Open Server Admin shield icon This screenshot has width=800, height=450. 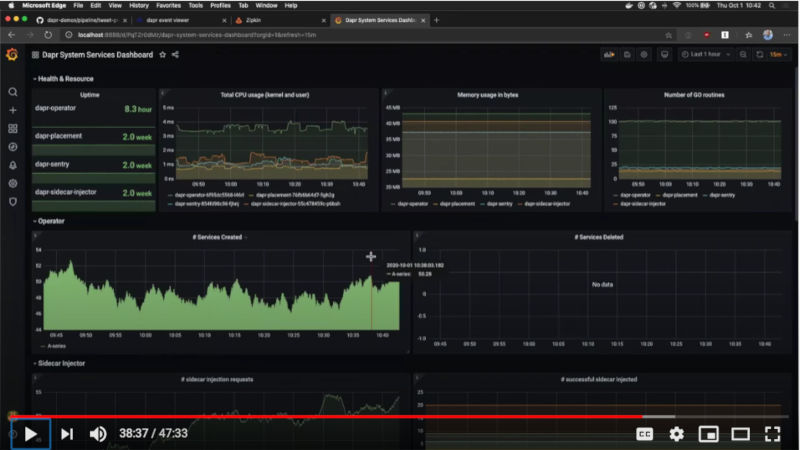tap(13, 202)
